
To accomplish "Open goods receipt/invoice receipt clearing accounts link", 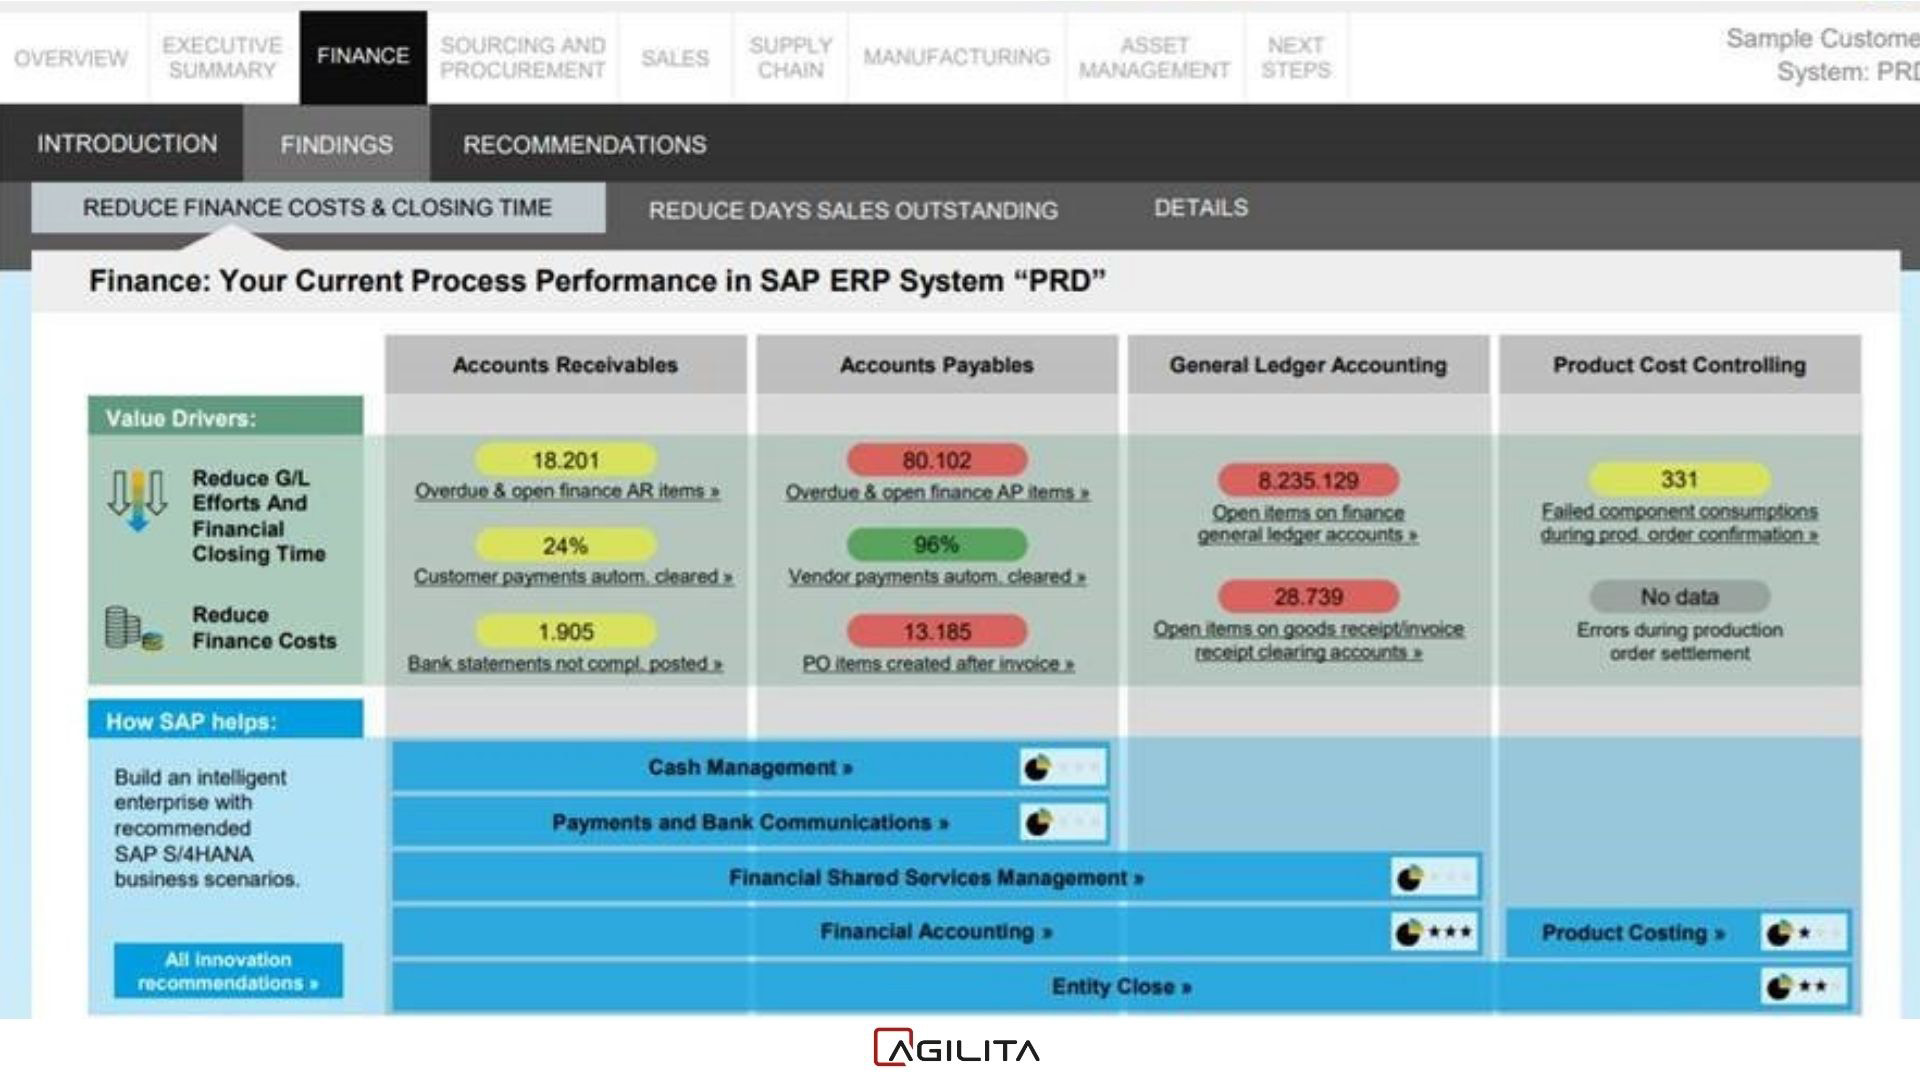I will point(1308,640).
